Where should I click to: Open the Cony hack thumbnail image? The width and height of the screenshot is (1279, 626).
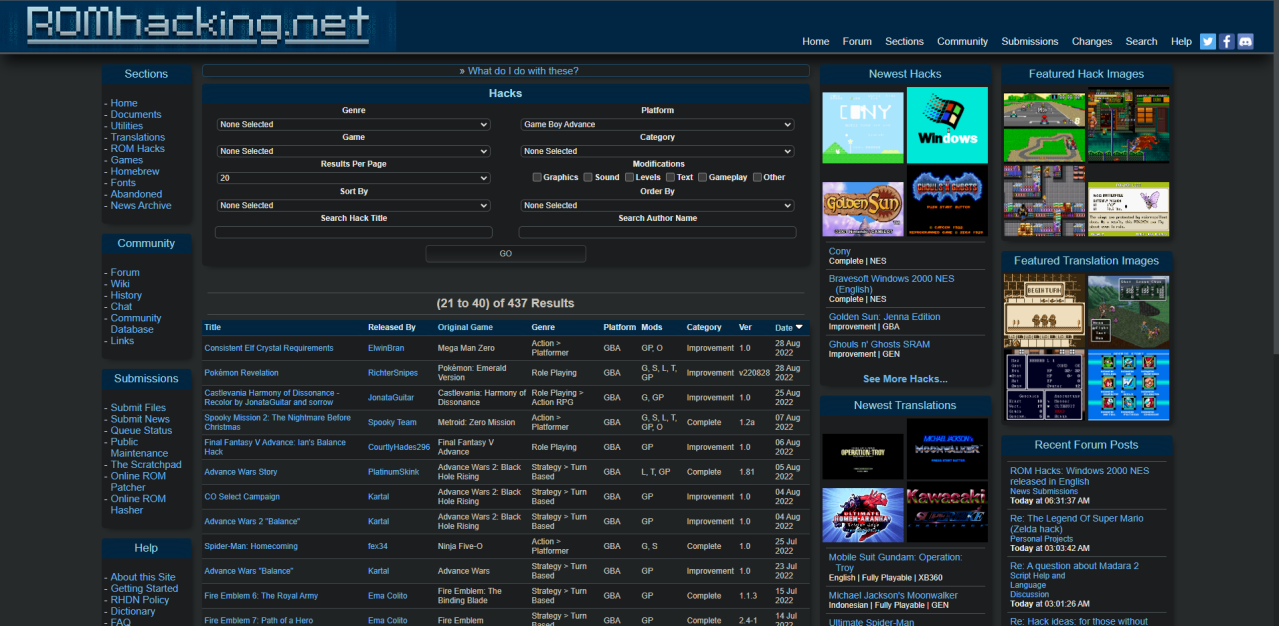(x=862, y=127)
